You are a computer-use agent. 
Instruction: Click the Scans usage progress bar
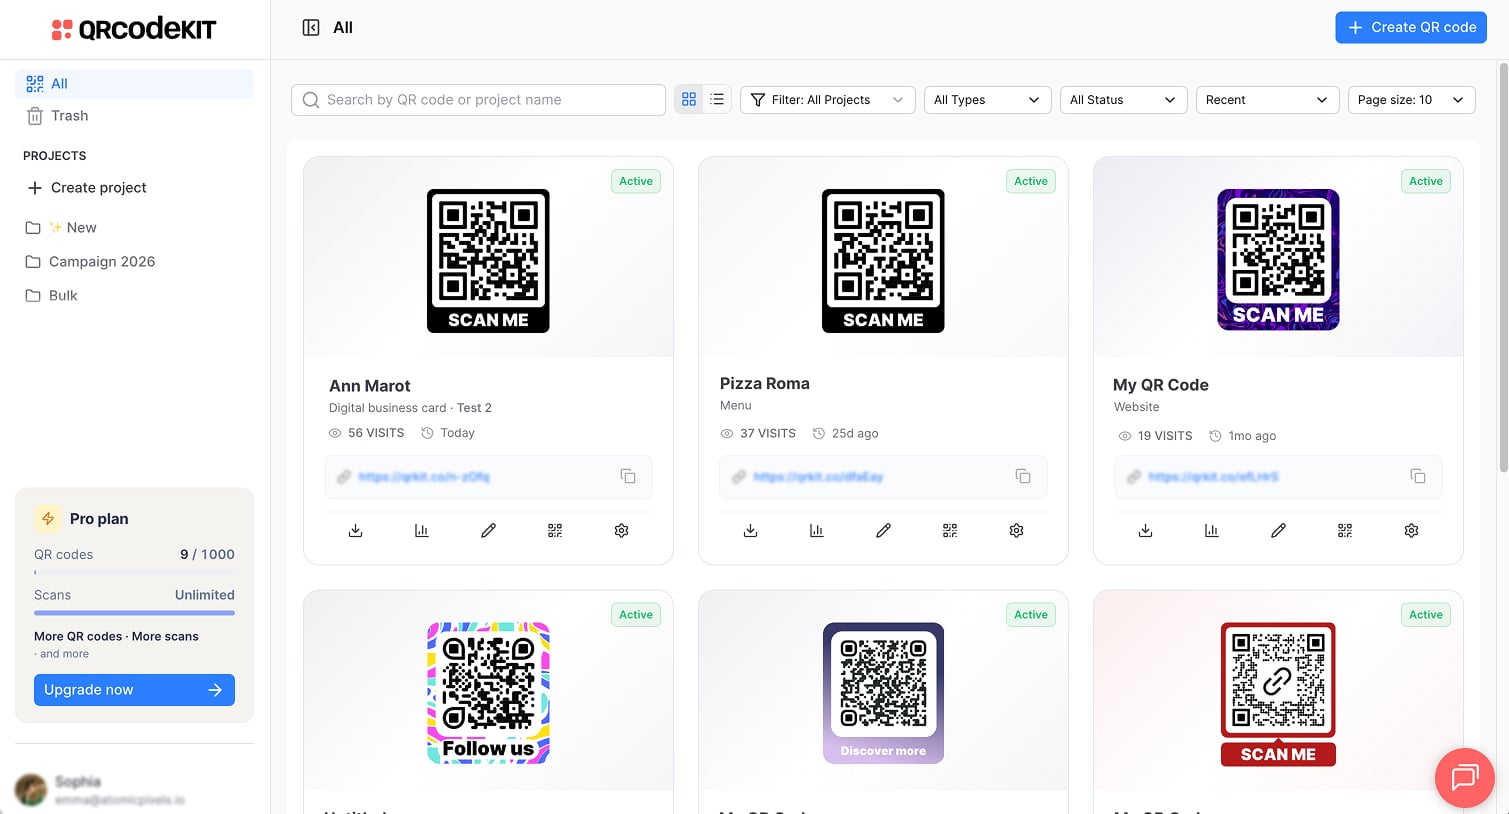pos(134,613)
